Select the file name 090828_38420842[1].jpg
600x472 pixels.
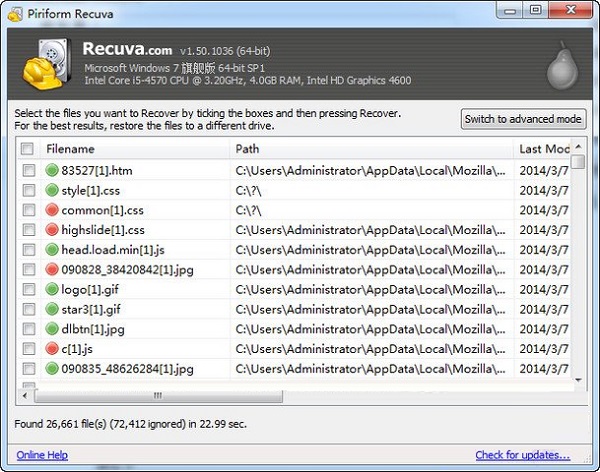tap(127, 270)
